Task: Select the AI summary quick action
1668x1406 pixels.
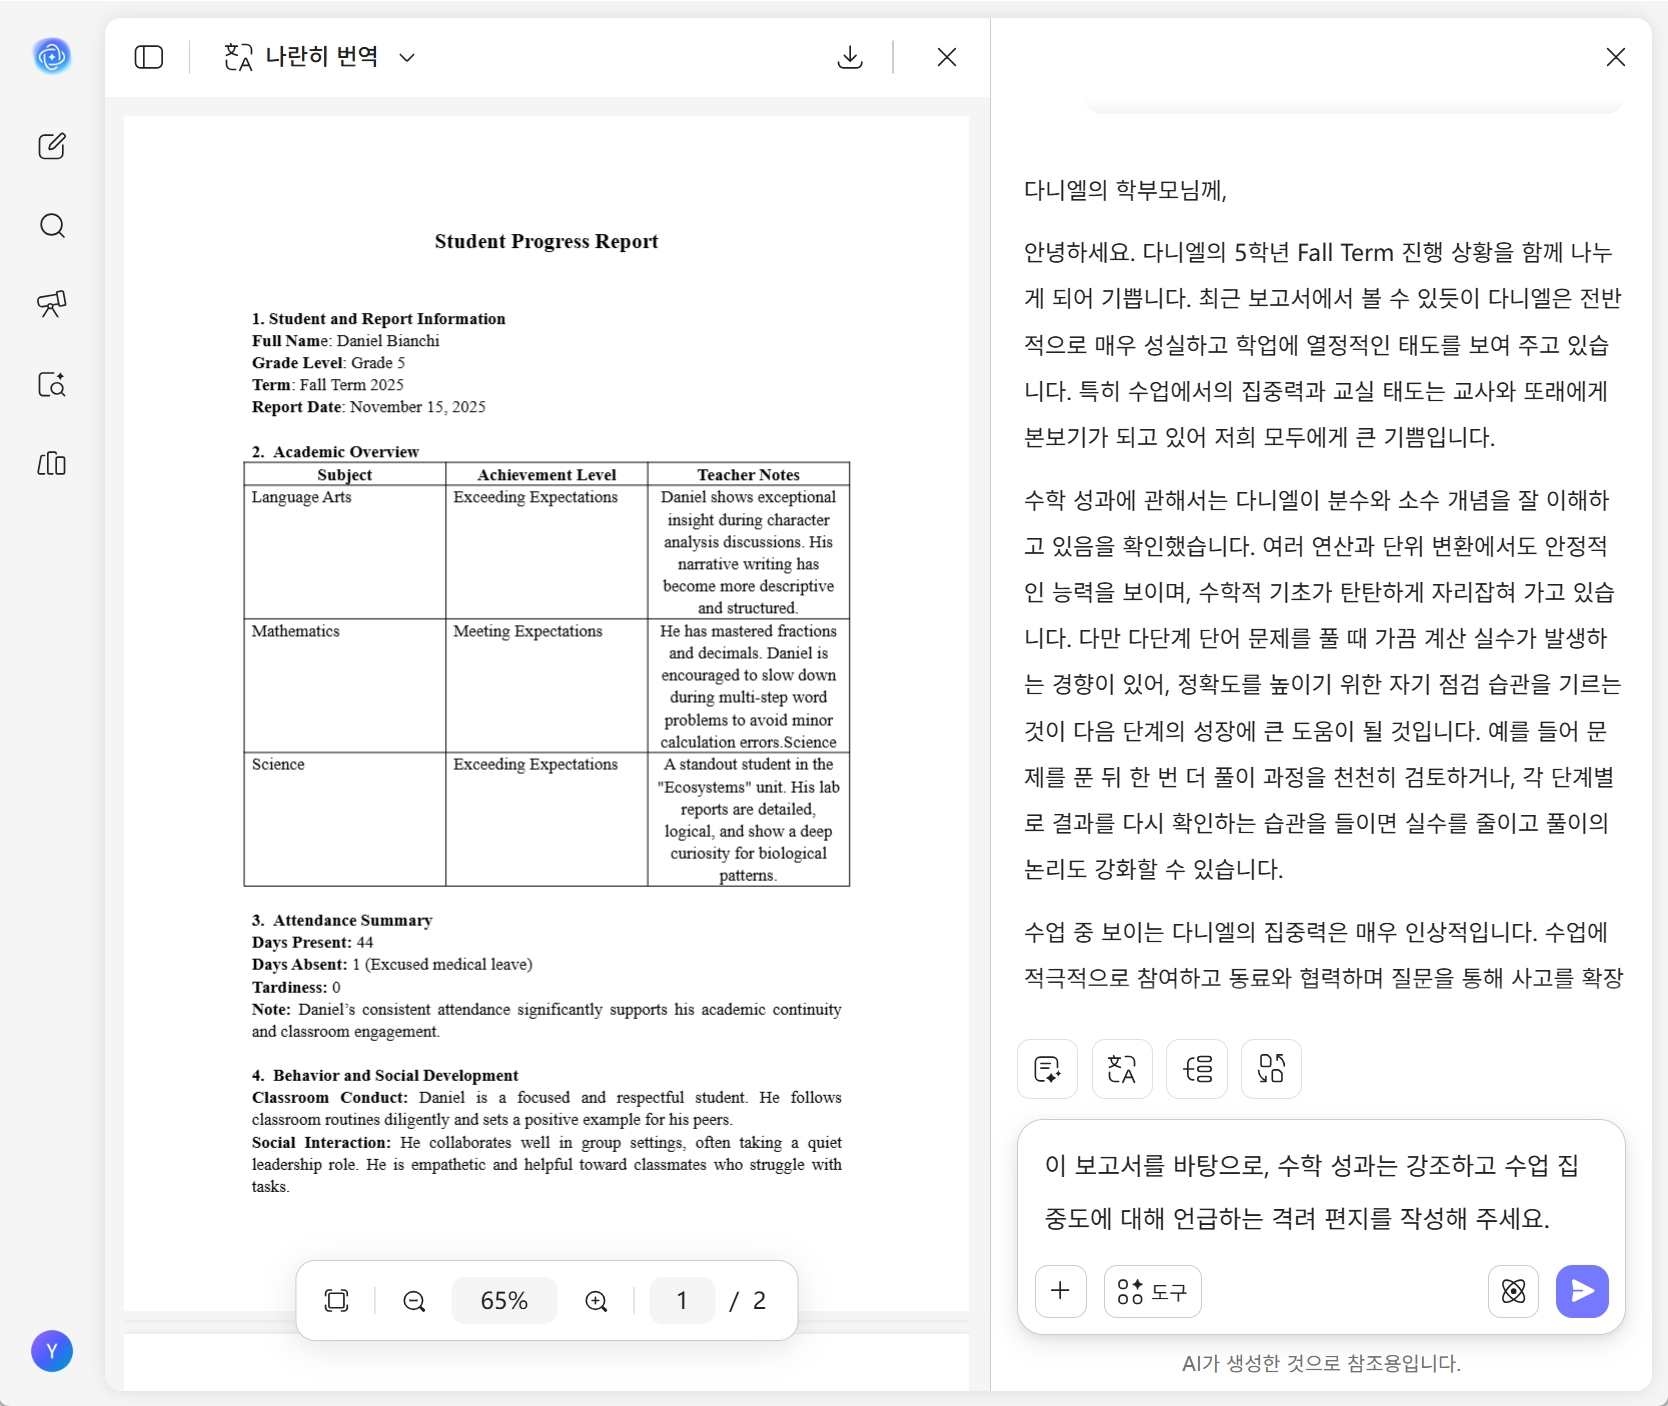Action: pyautogui.click(x=1047, y=1069)
